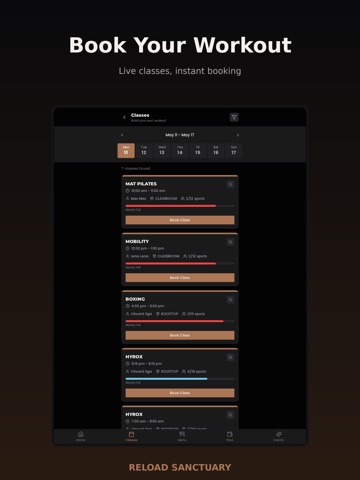
Task: Select Friday 15 in the date strip
Action: tap(198, 150)
